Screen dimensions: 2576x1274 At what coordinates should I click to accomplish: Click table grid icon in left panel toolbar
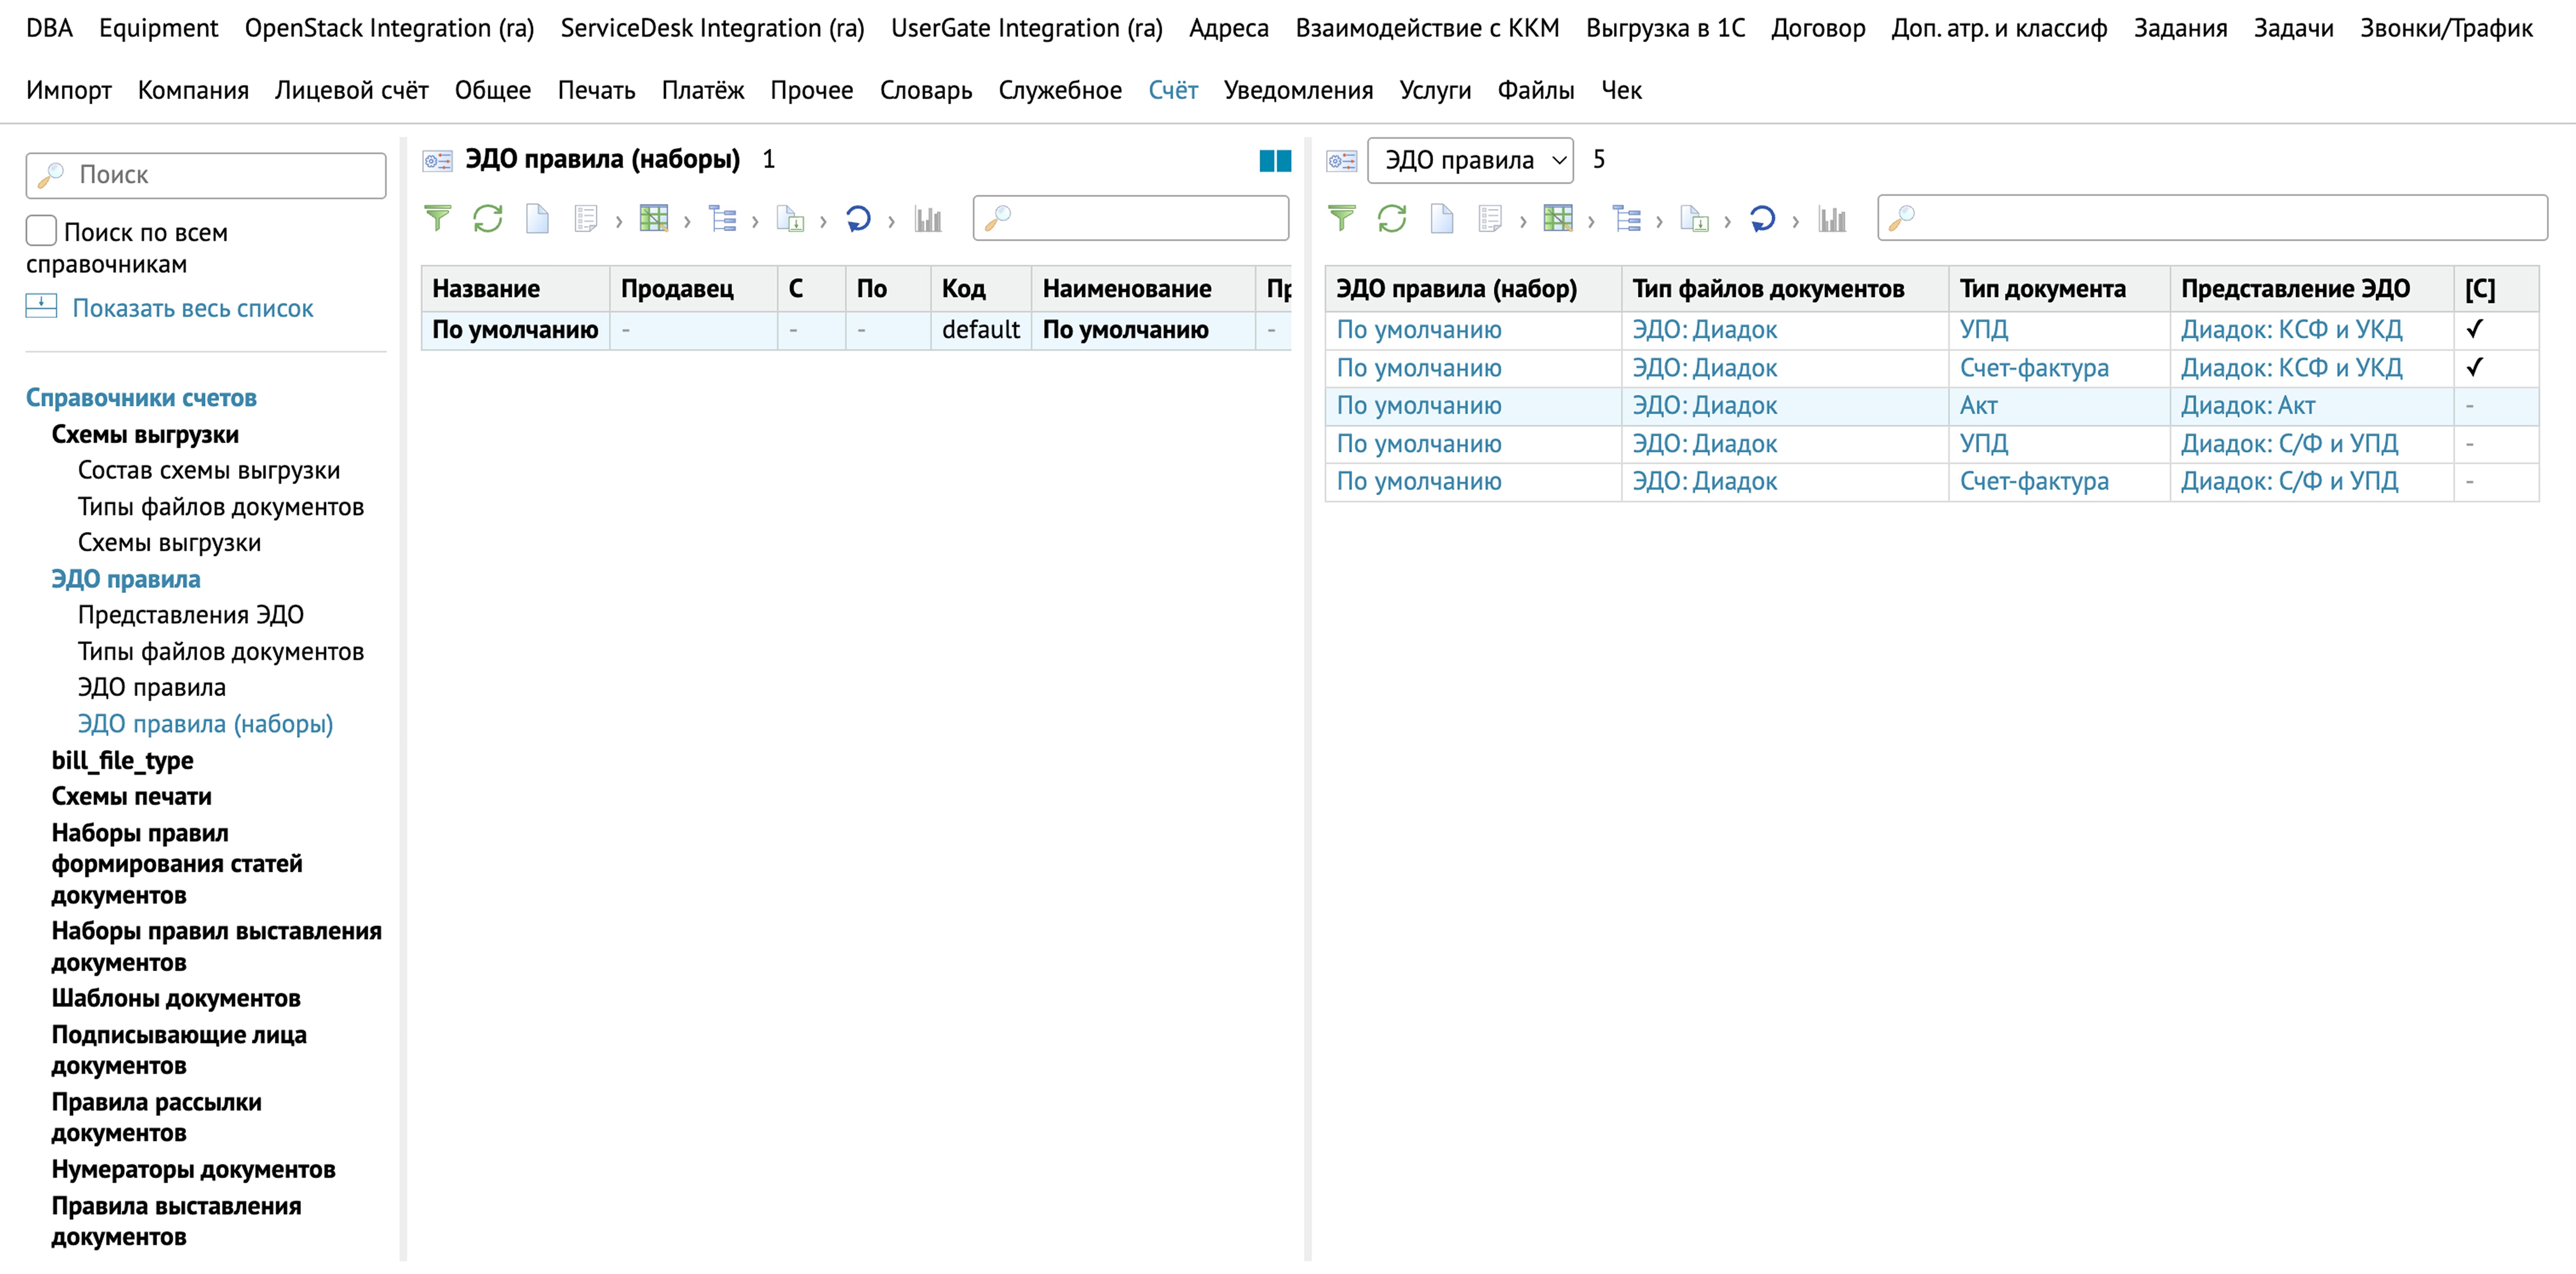[654, 218]
